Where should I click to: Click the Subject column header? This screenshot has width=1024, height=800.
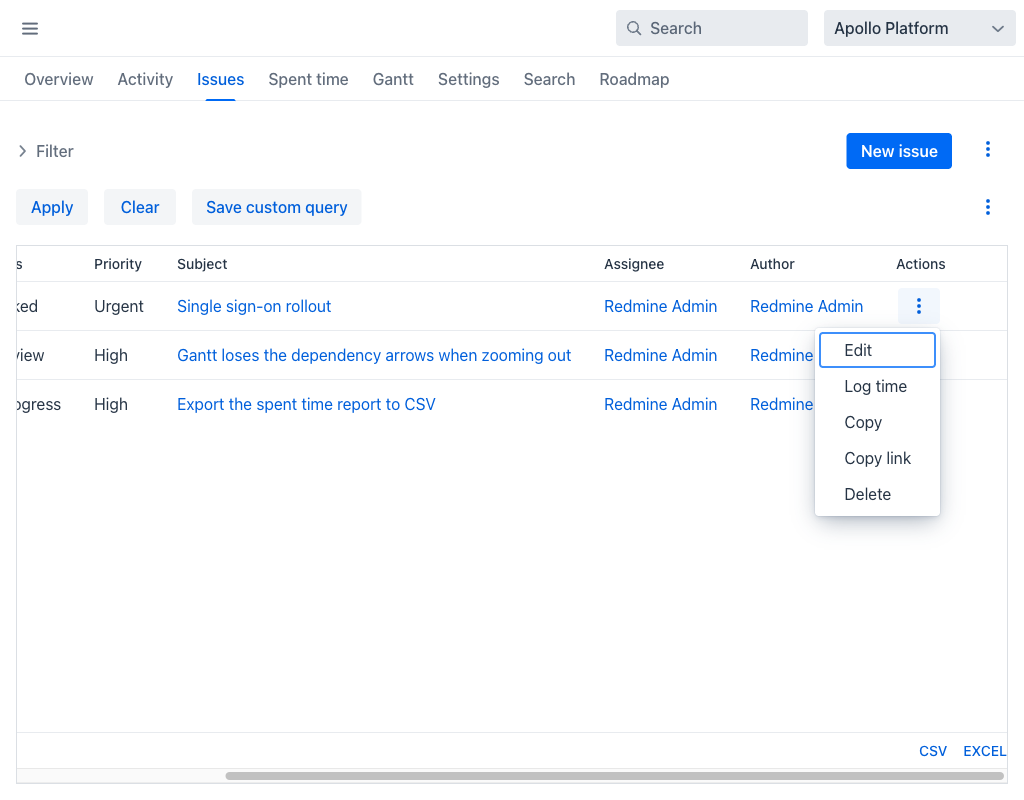(202, 264)
